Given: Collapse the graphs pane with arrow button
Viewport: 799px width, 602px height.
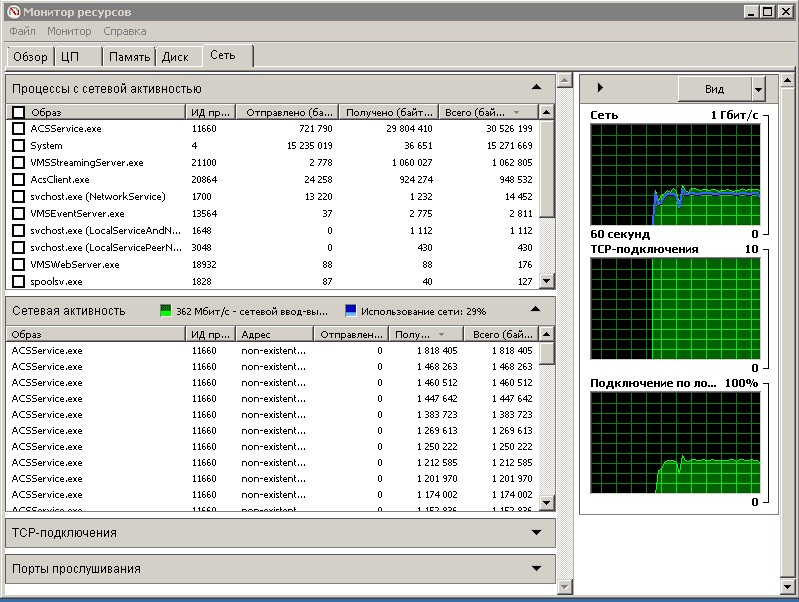Looking at the screenshot, I should (600, 89).
